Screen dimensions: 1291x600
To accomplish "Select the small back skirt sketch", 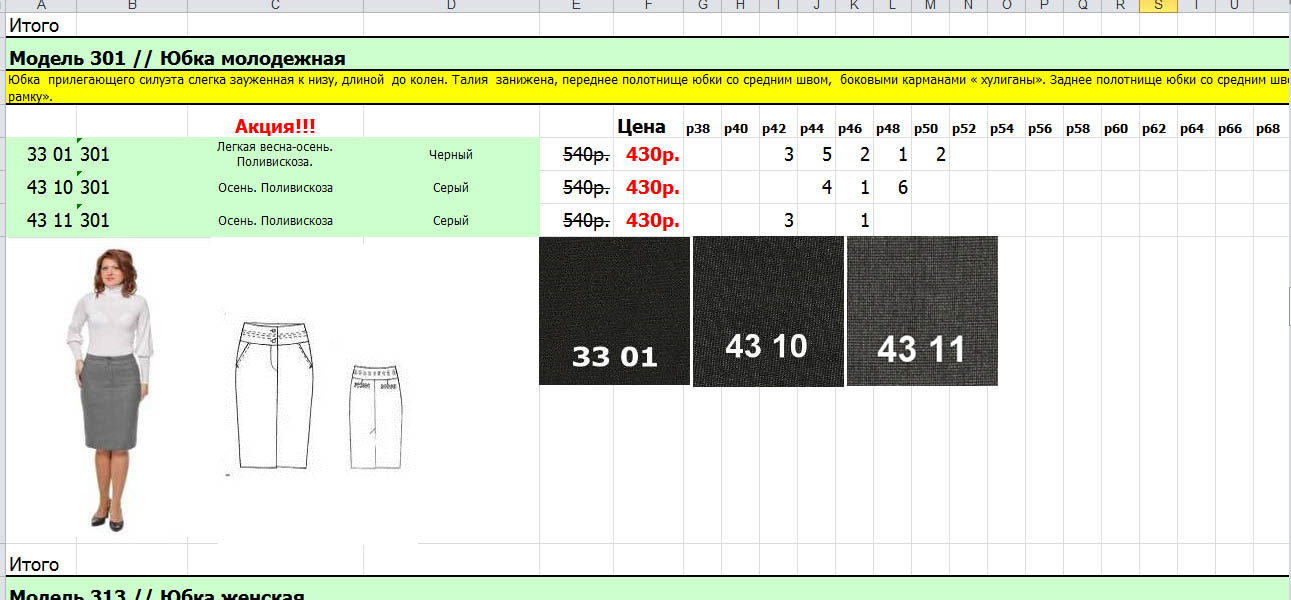I will coord(376,416).
